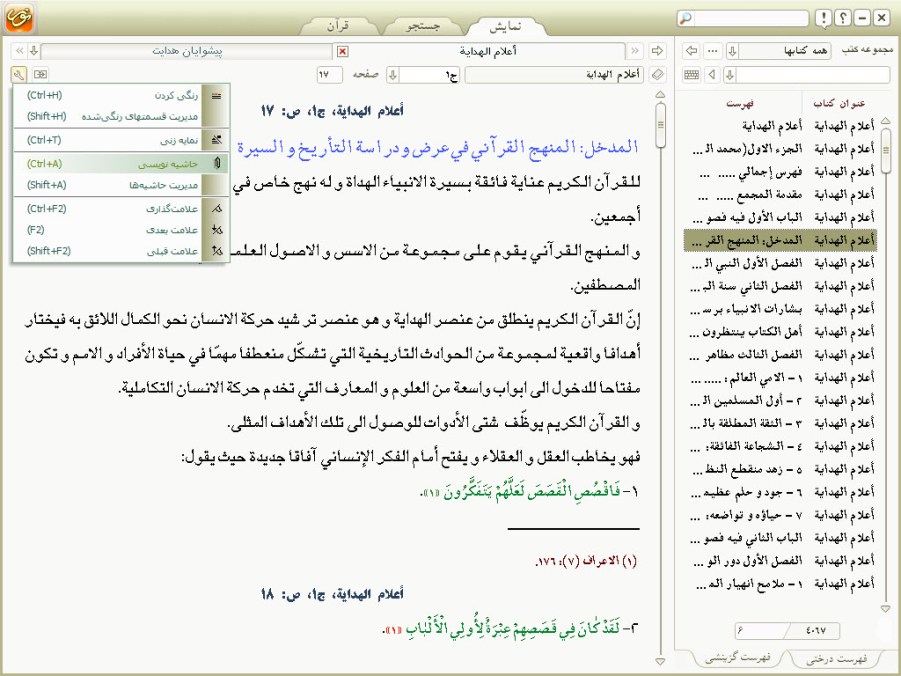Image resolution: width=901 pixels, height=676 pixels.
Task: Open the on-screen keyboard icon
Action: (x=692, y=74)
